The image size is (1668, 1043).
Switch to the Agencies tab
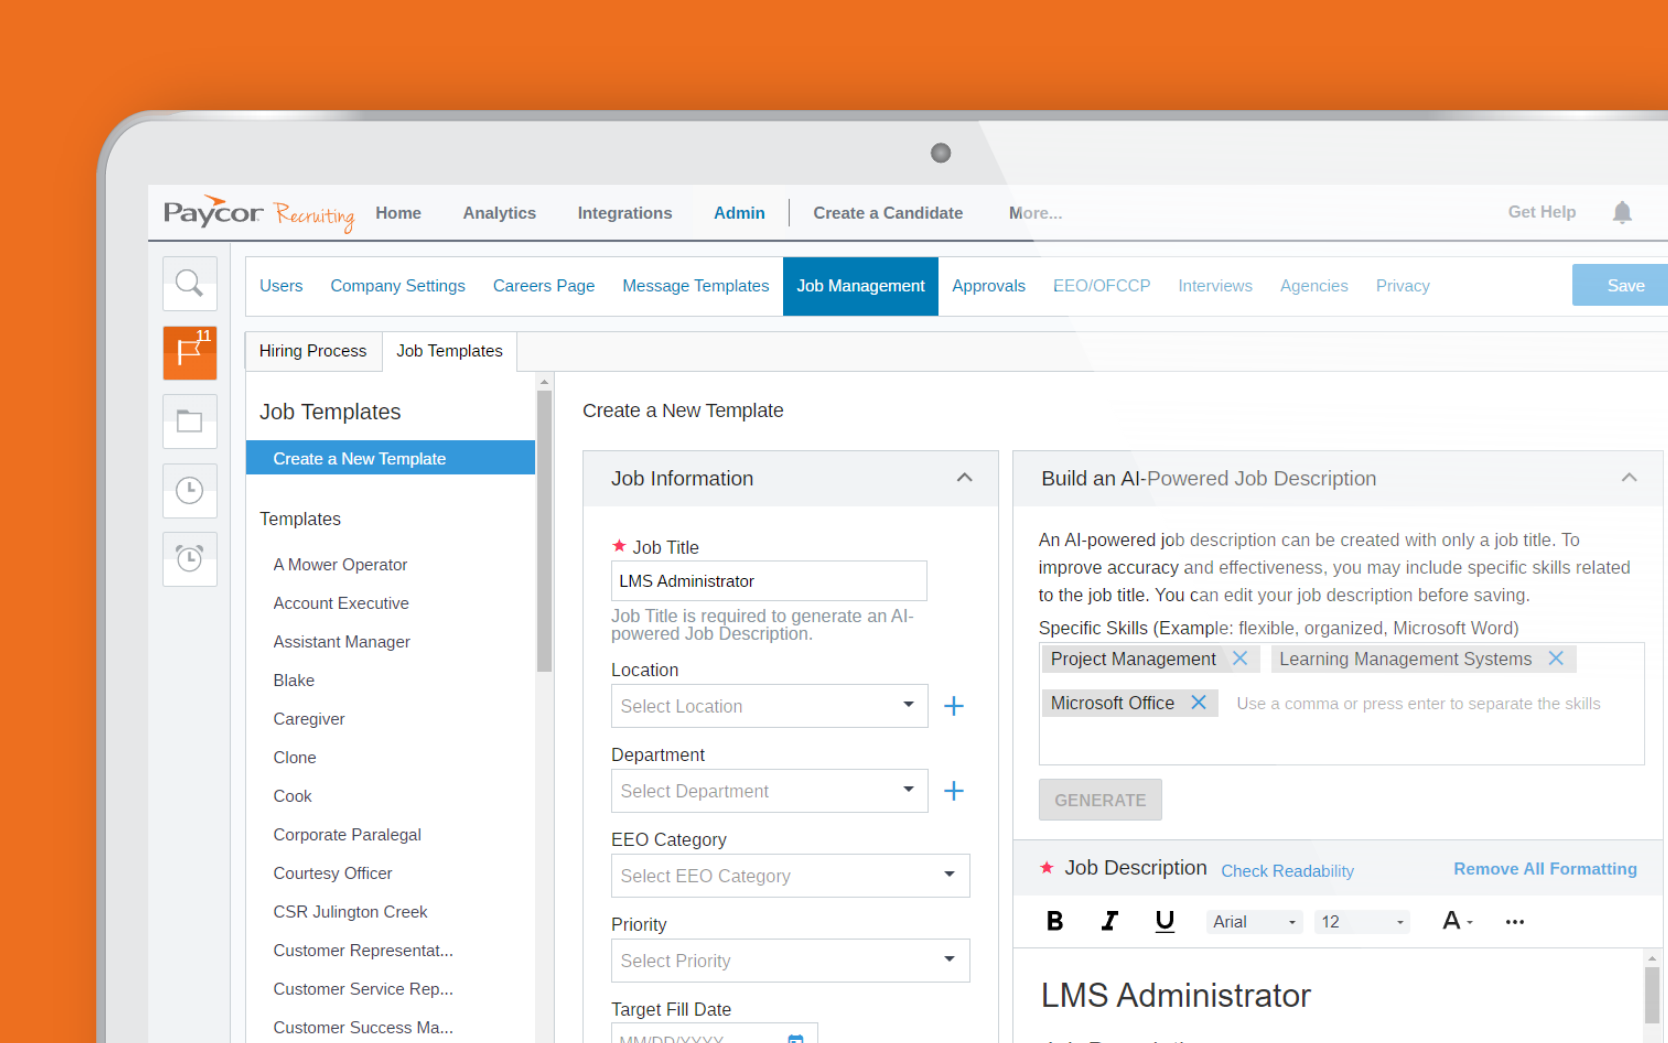pos(1314,286)
